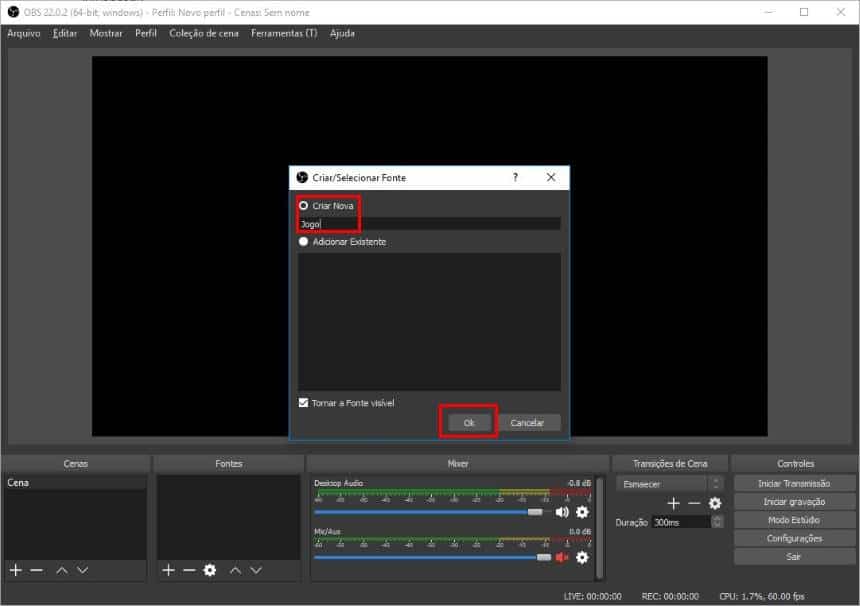Open the Coleção de cena menu
The width and height of the screenshot is (860, 606).
click(x=204, y=33)
